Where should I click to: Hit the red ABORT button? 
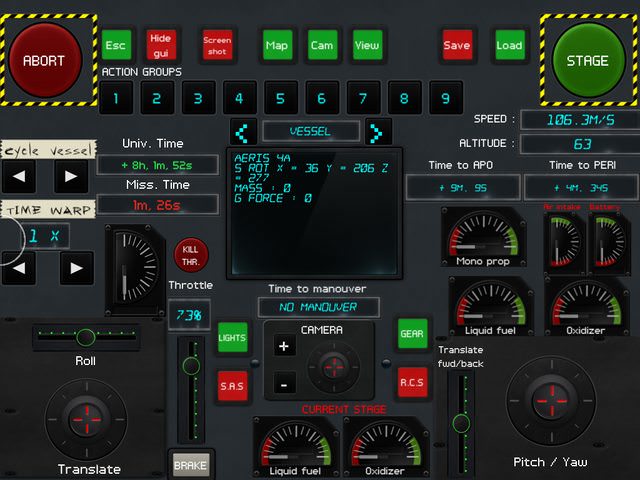[x=45, y=60]
